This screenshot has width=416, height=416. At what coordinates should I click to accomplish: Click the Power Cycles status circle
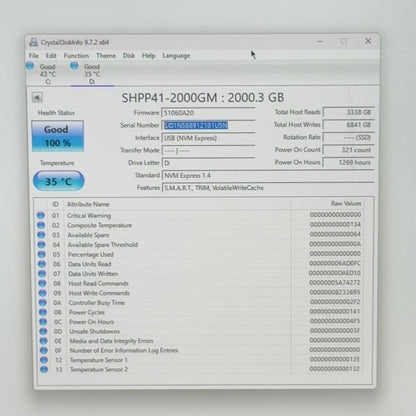pyautogui.click(x=43, y=312)
